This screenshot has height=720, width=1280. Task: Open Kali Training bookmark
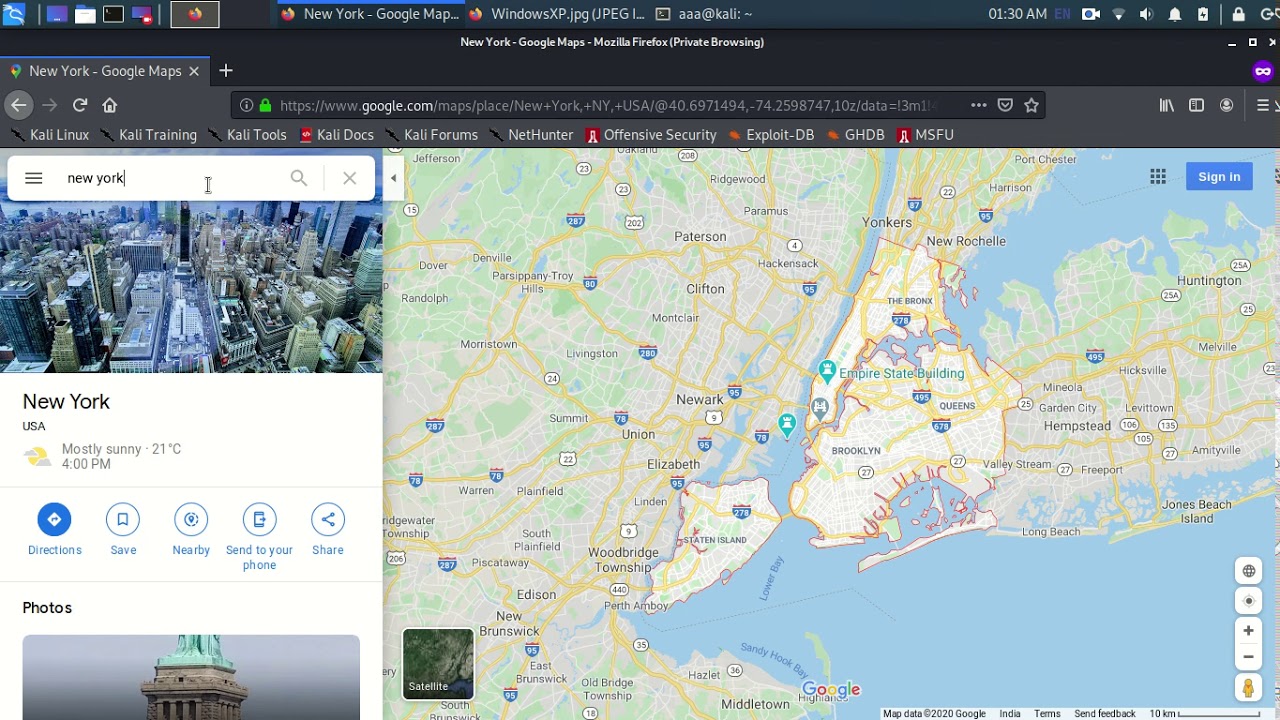148,135
